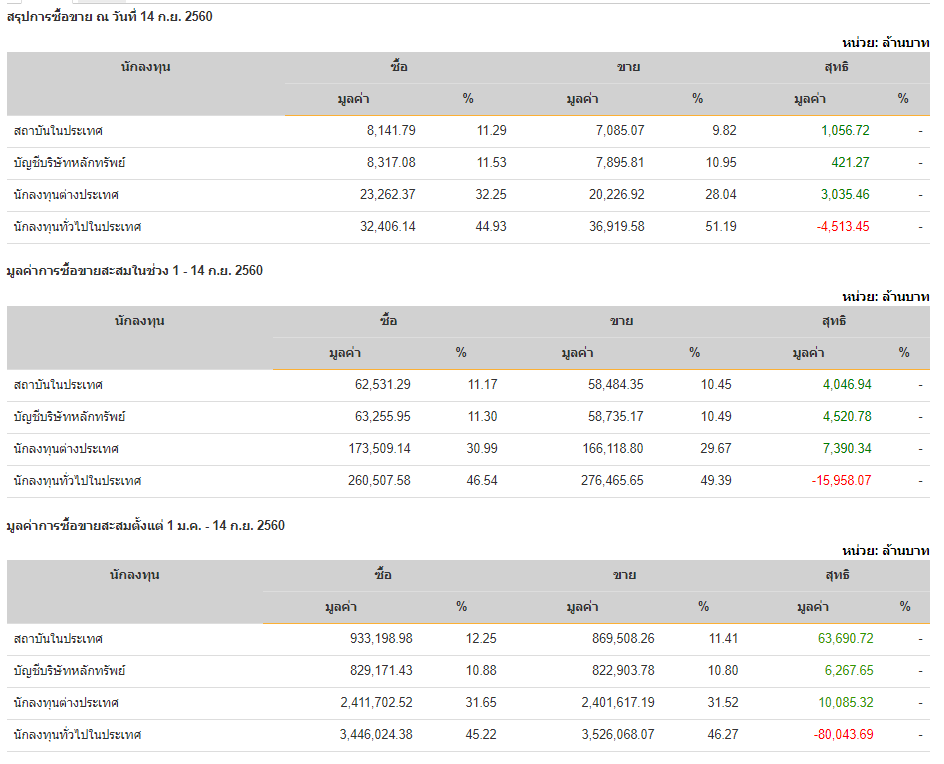Select the percentage 46.27
Screen dimensions: 944x764
pyautogui.click(x=722, y=734)
